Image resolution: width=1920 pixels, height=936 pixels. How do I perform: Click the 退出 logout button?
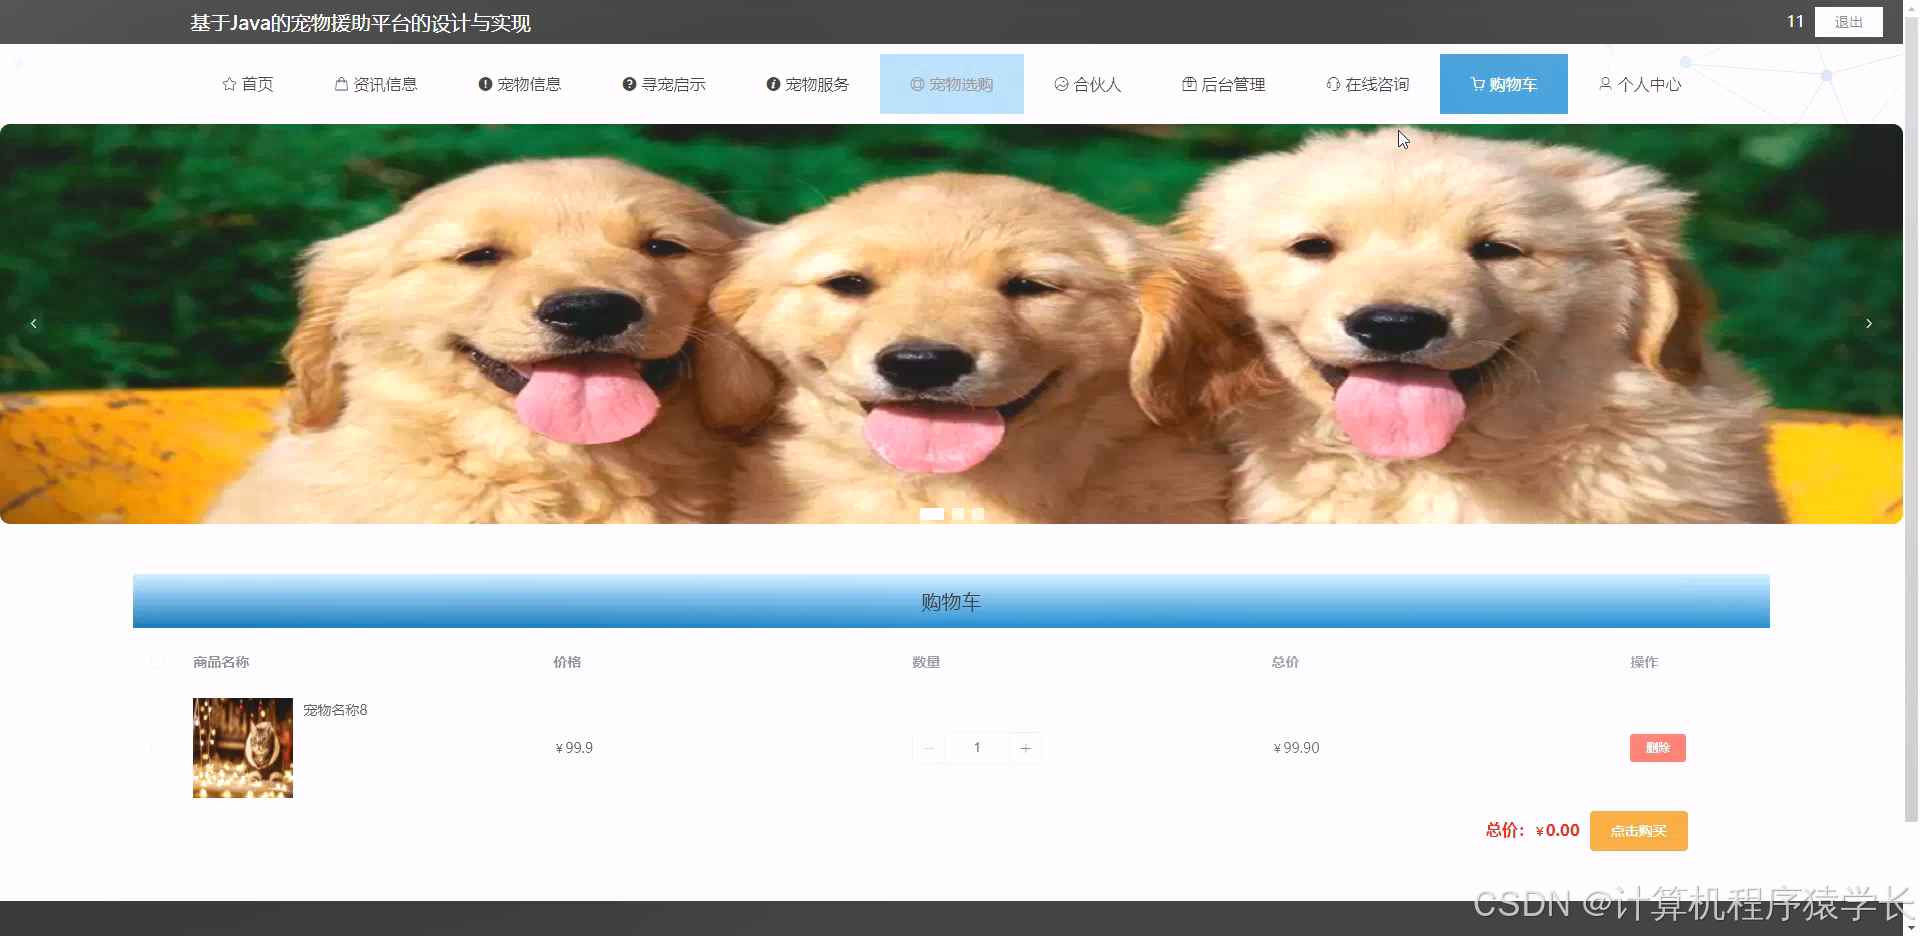(x=1849, y=21)
